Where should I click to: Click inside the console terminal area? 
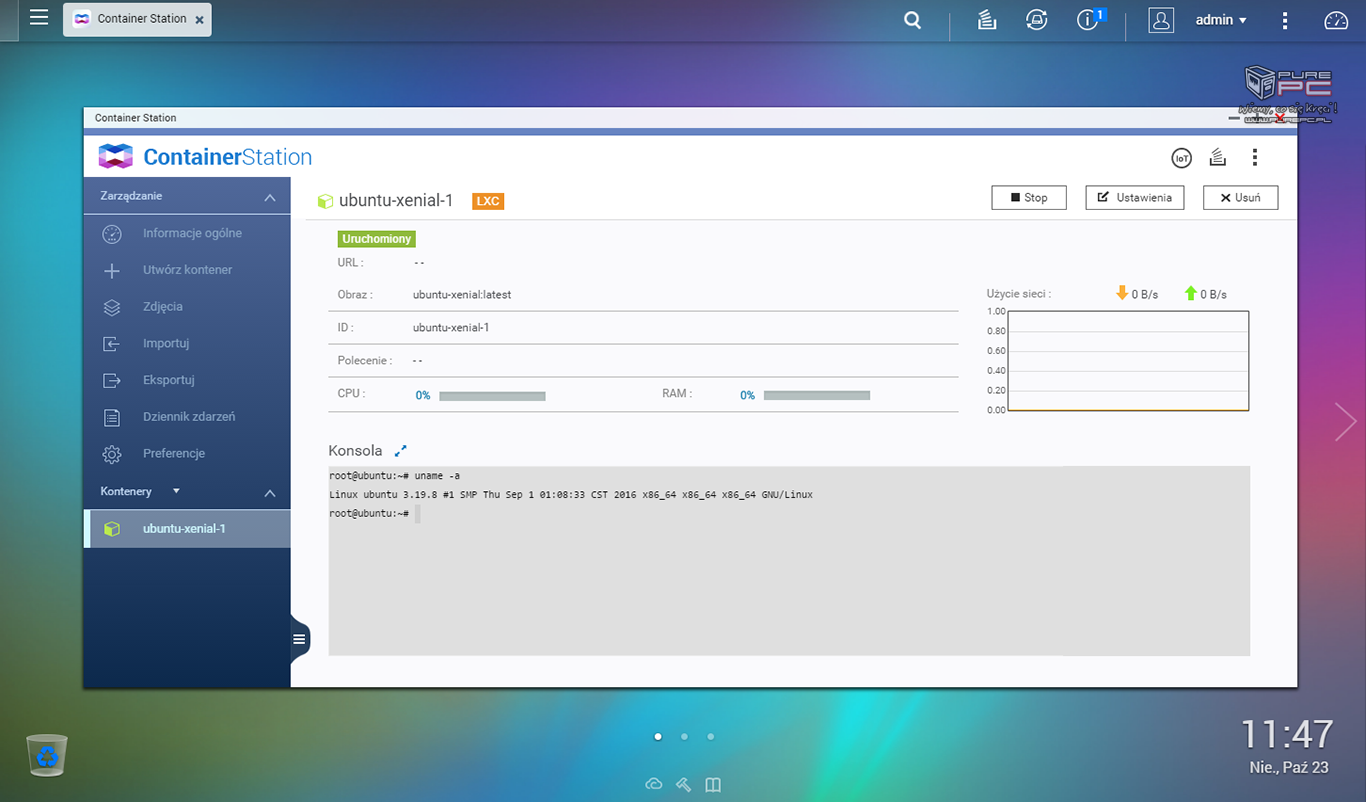click(x=789, y=561)
